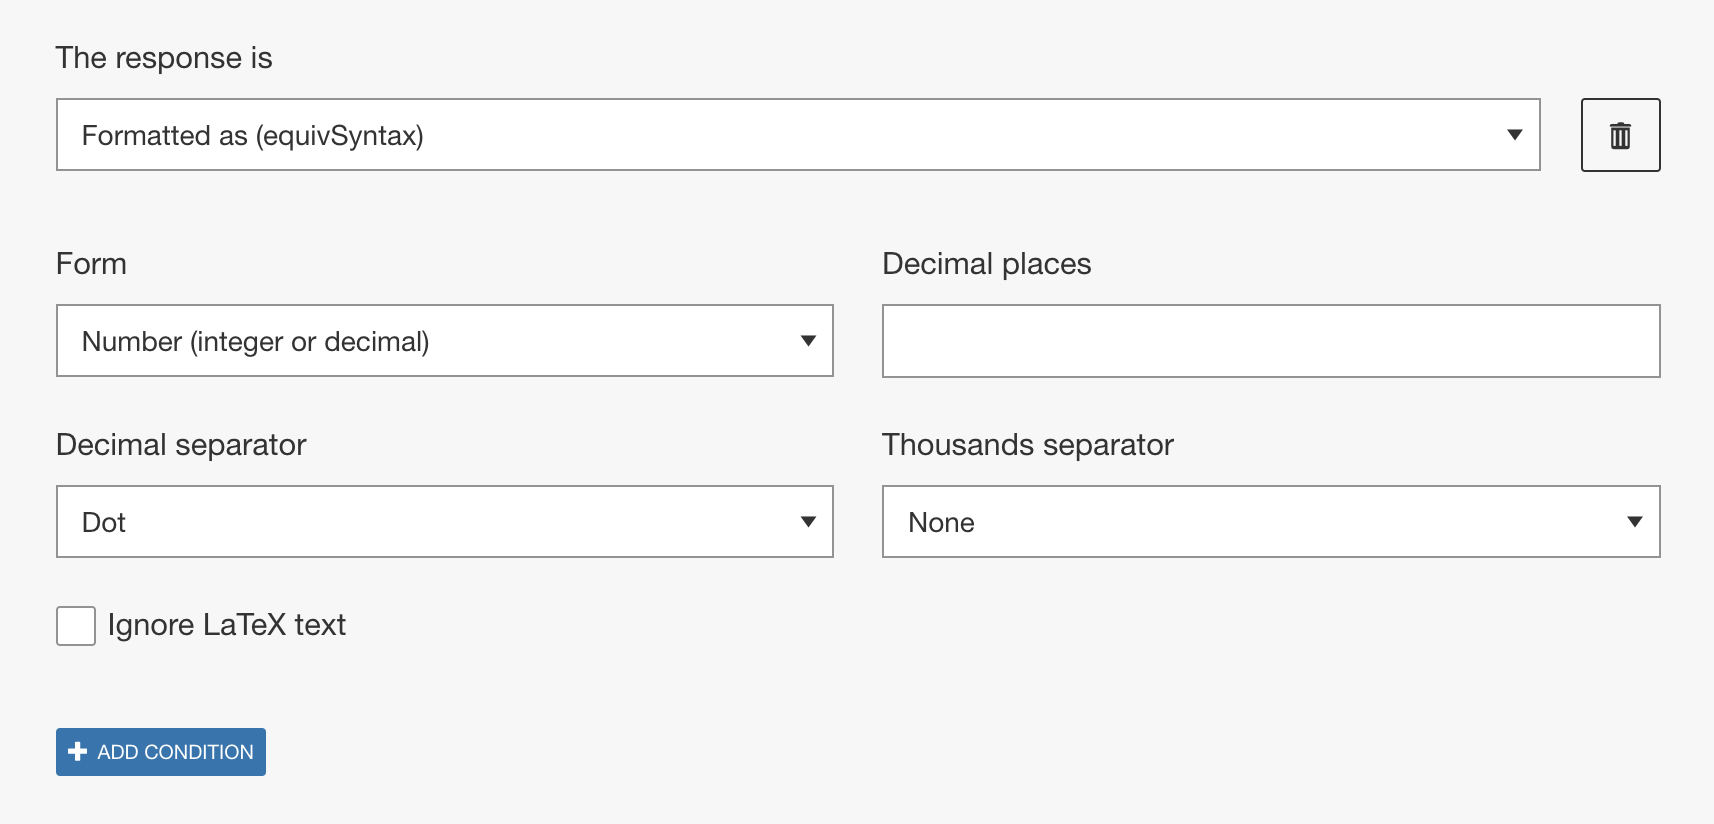The image size is (1714, 824).
Task: Enable the Ignore LaTeX text checkbox
Action: [x=76, y=626]
